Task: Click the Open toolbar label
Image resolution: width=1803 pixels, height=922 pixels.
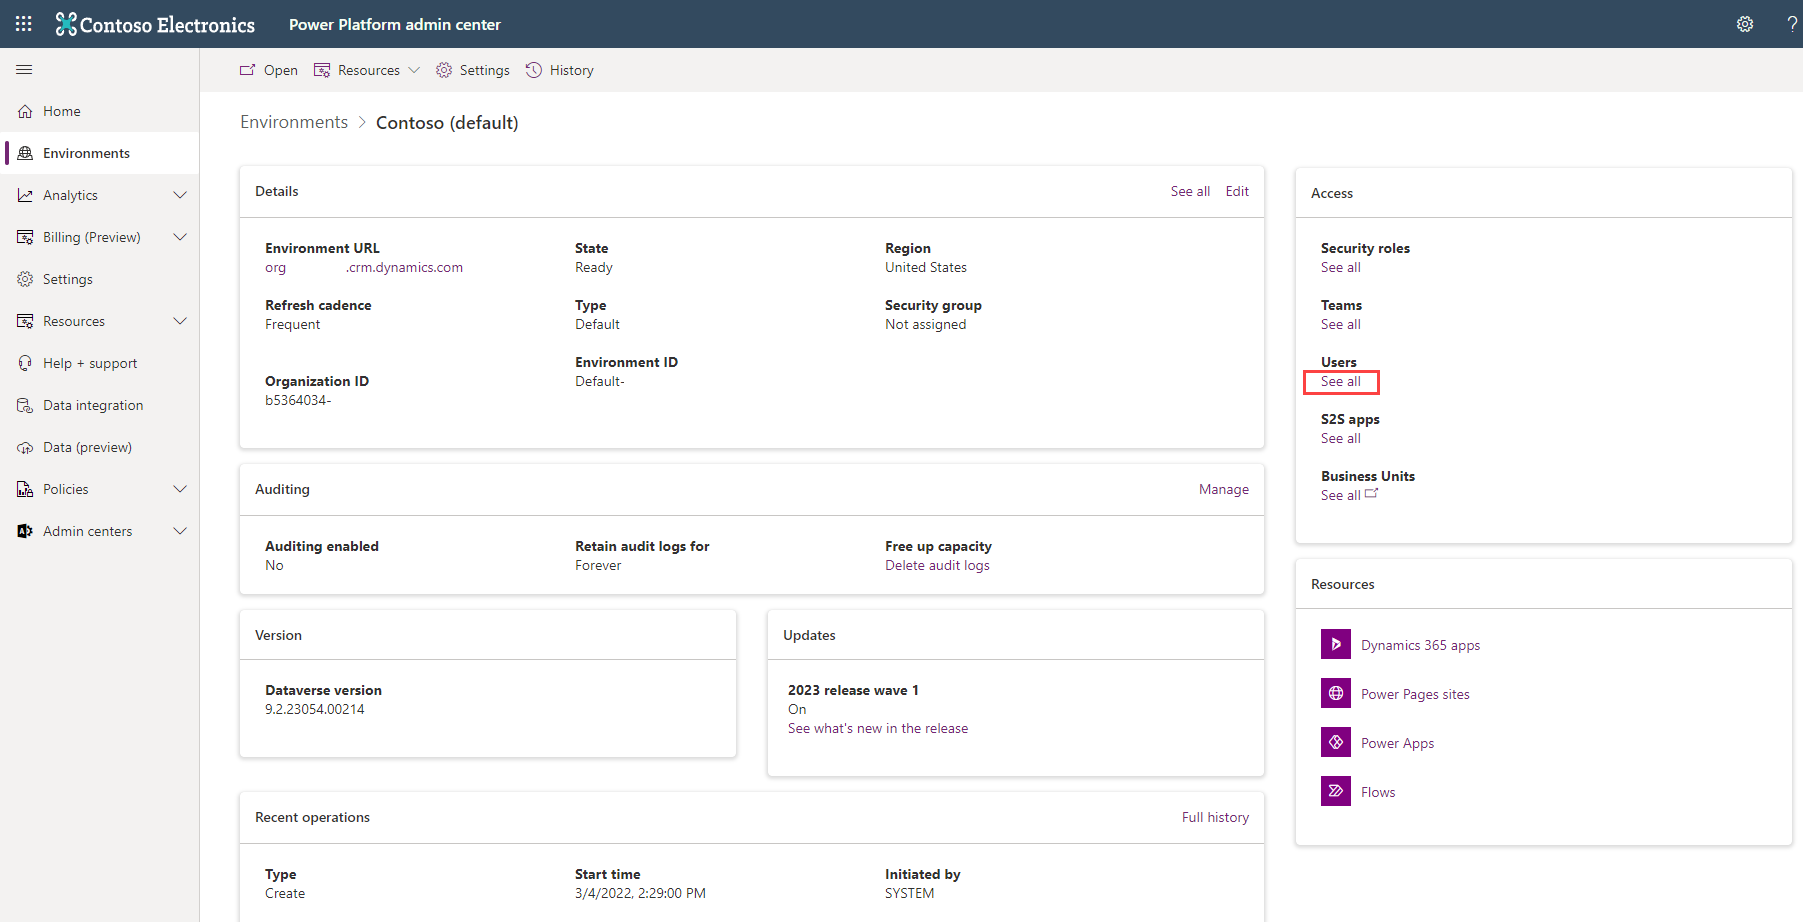Action: (x=281, y=70)
